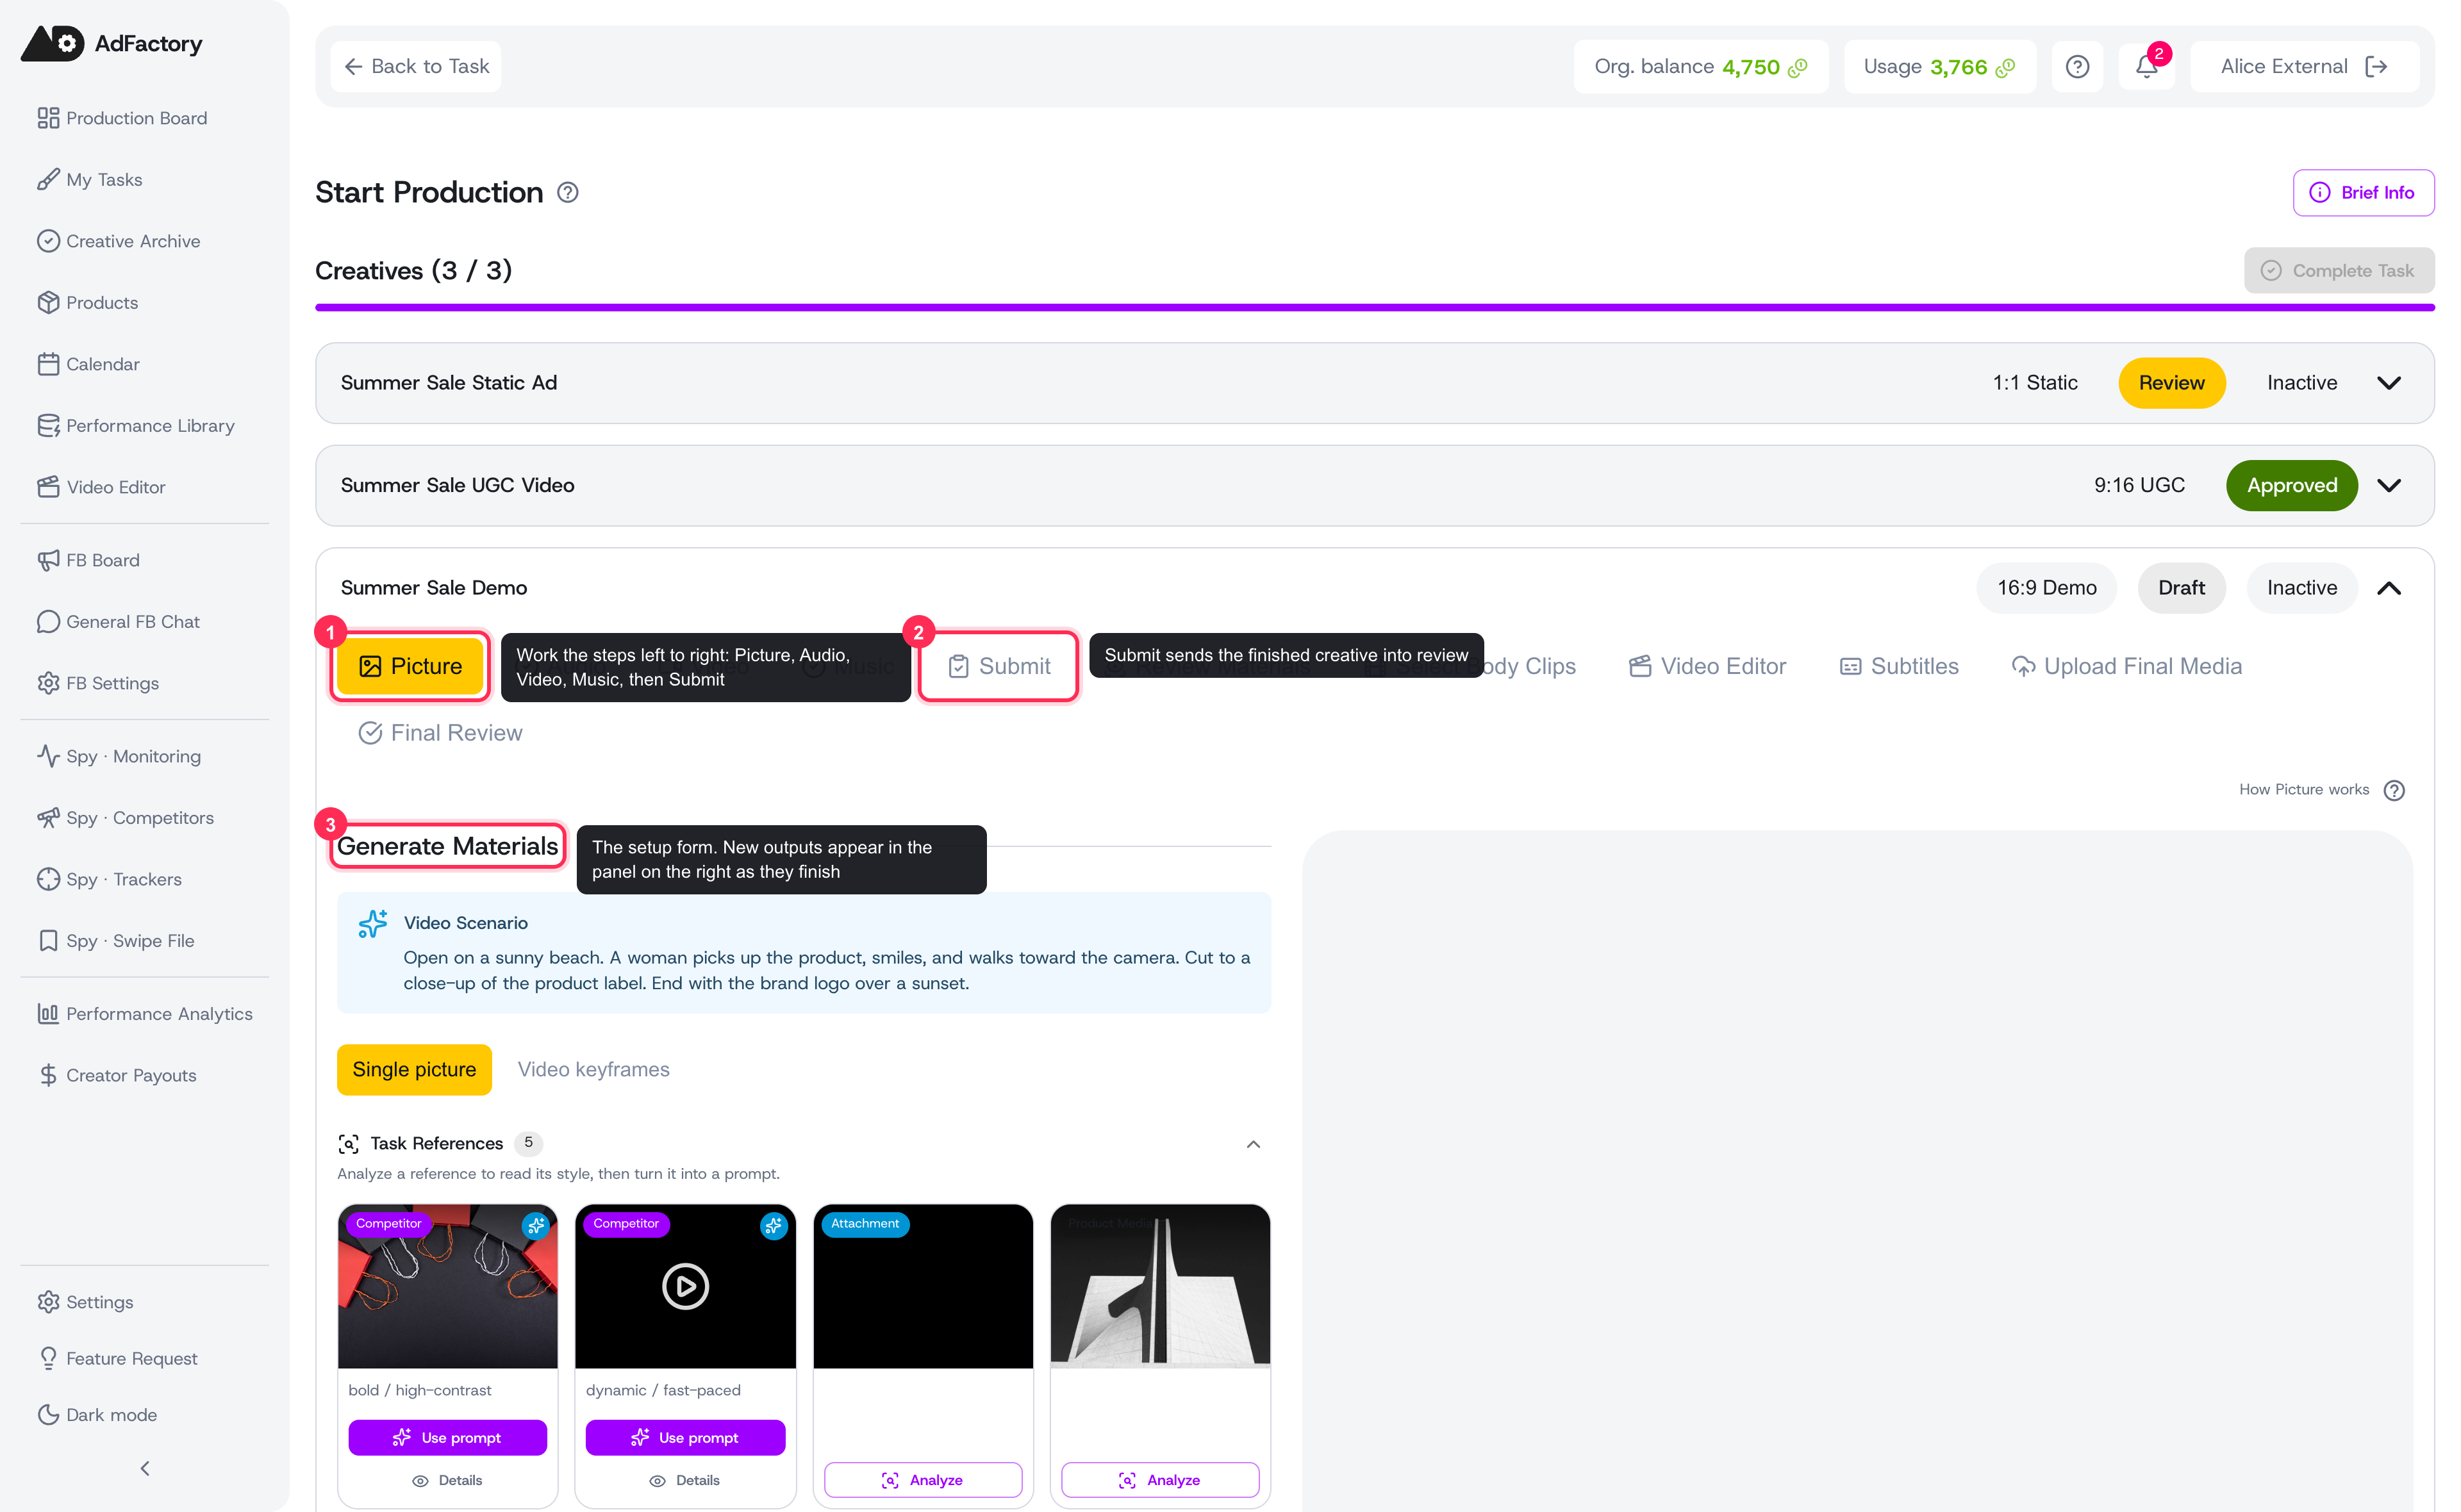2461x1512 pixels.
Task: Open Creative Archive
Action: pos(118,241)
